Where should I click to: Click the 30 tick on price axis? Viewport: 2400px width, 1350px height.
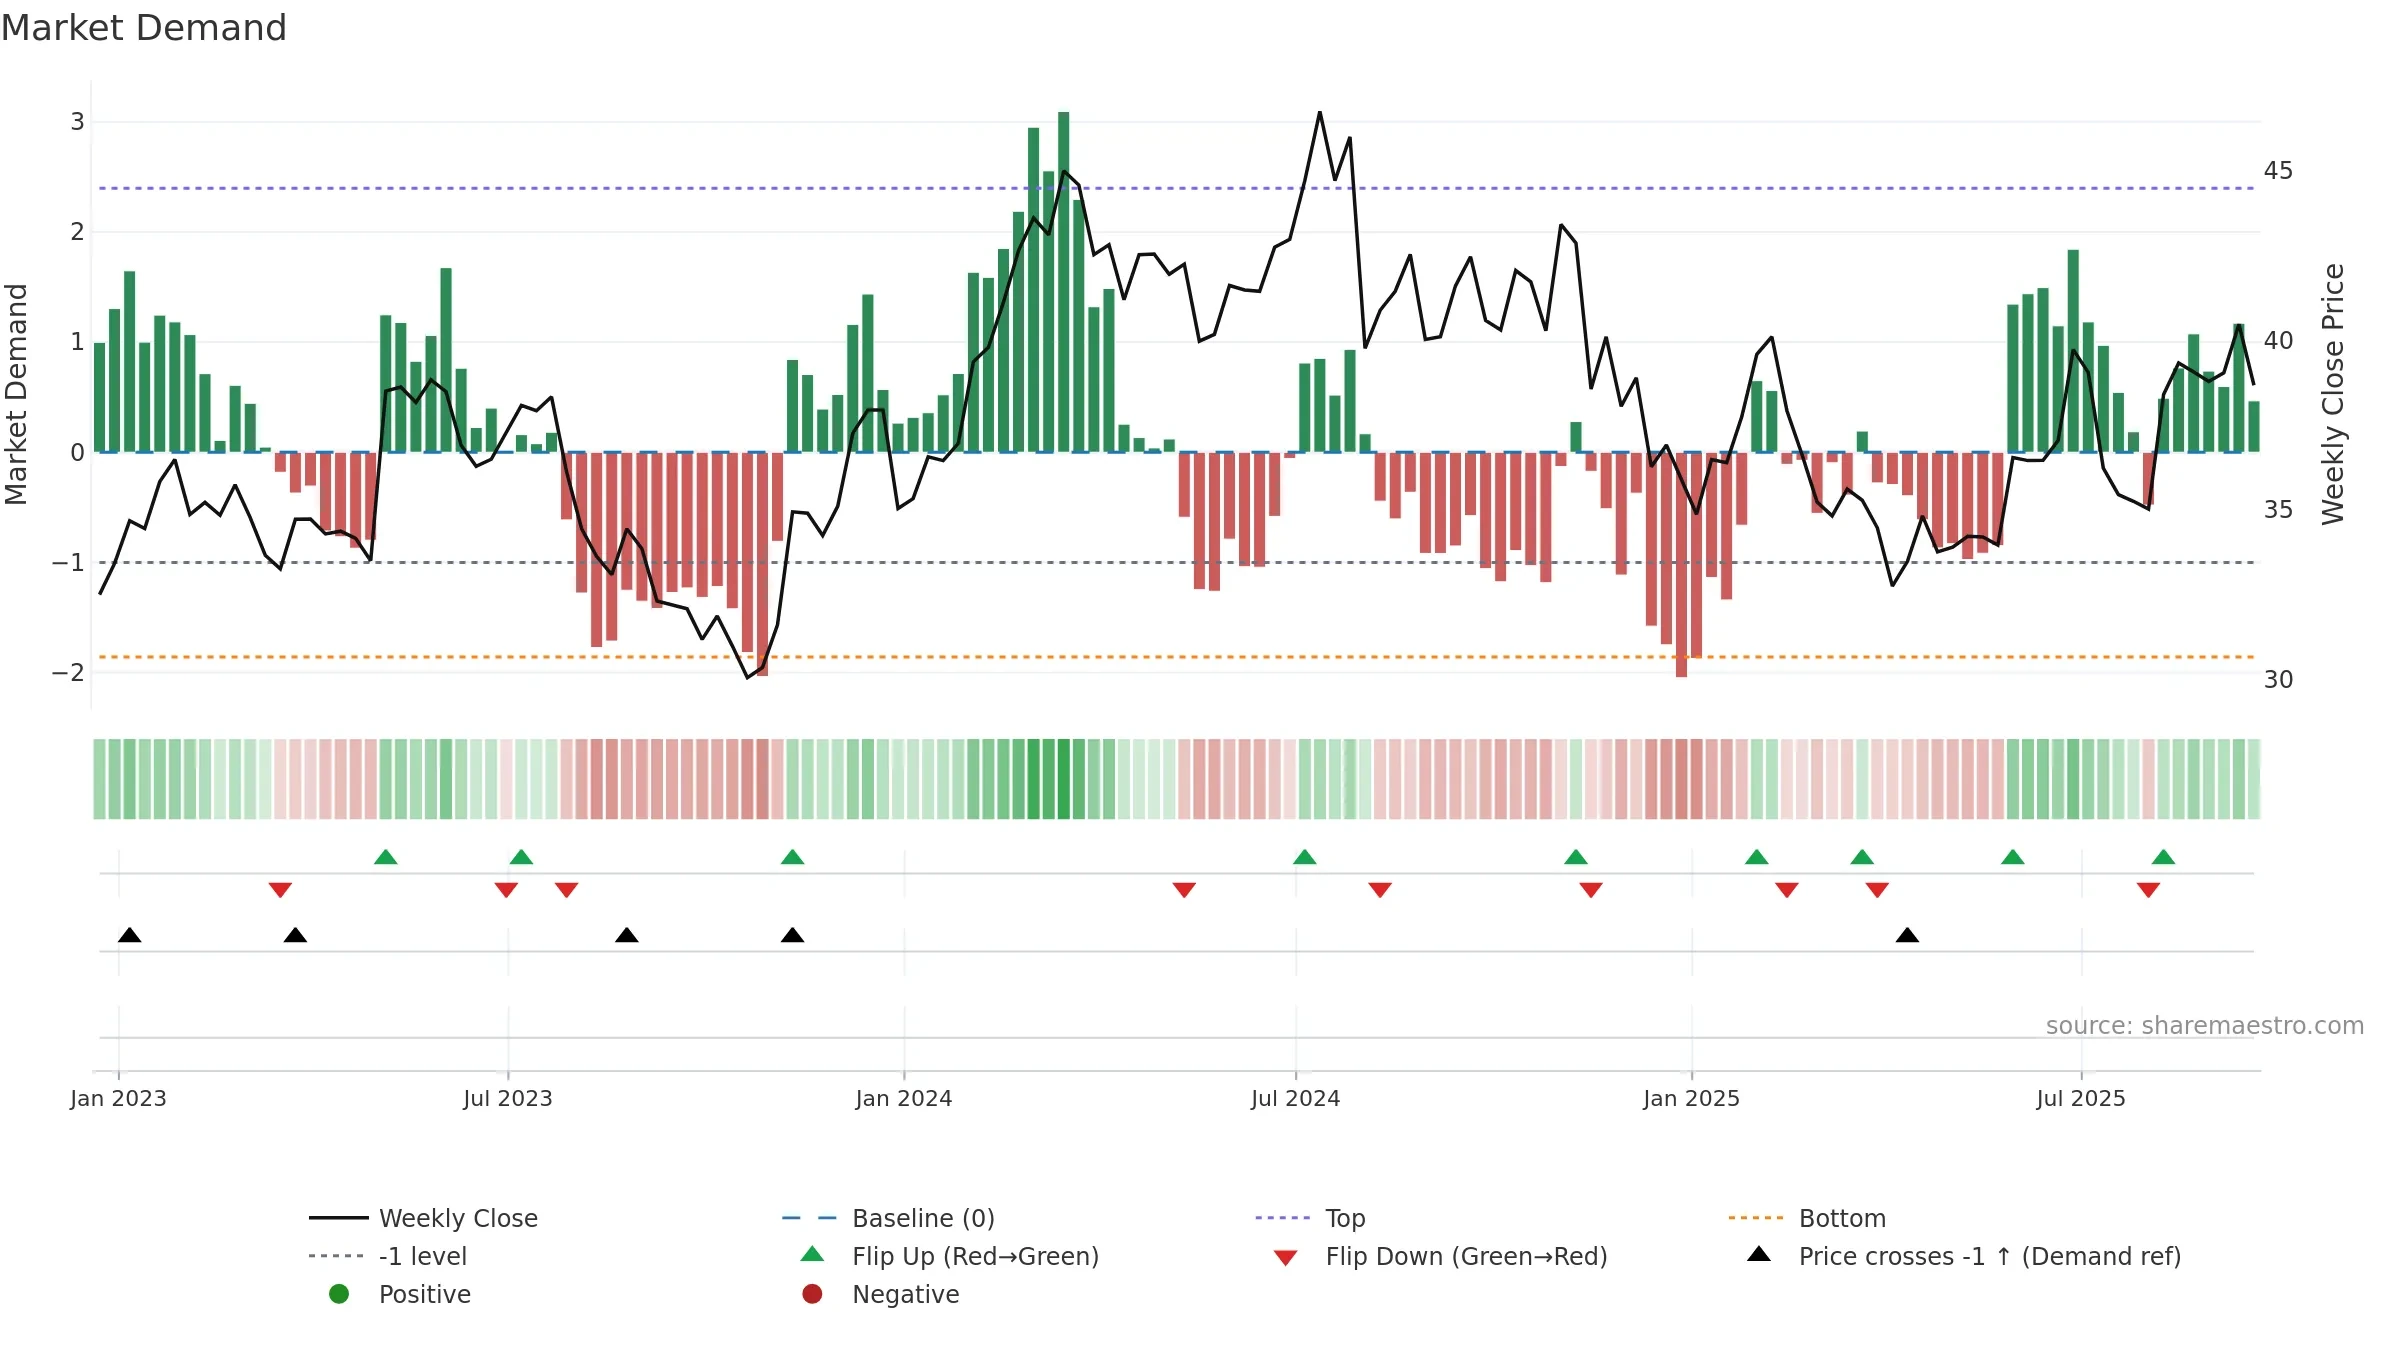click(x=2279, y=680)
